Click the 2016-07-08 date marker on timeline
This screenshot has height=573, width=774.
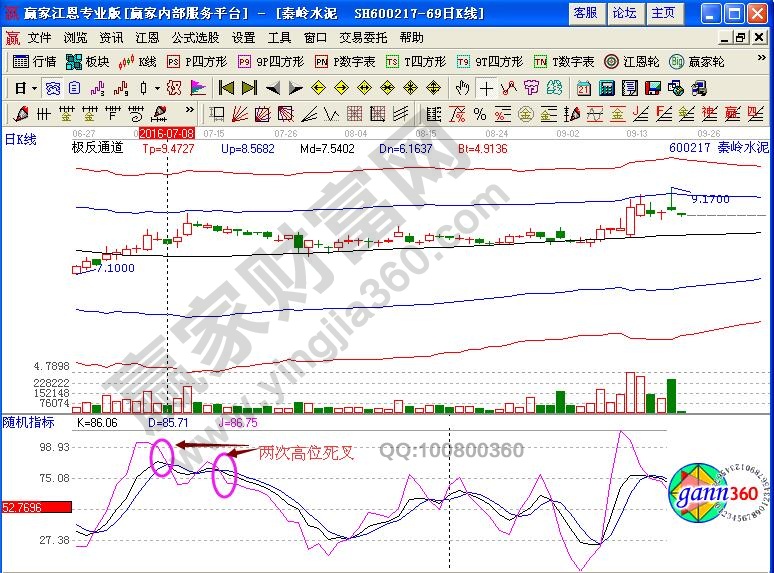167,132
